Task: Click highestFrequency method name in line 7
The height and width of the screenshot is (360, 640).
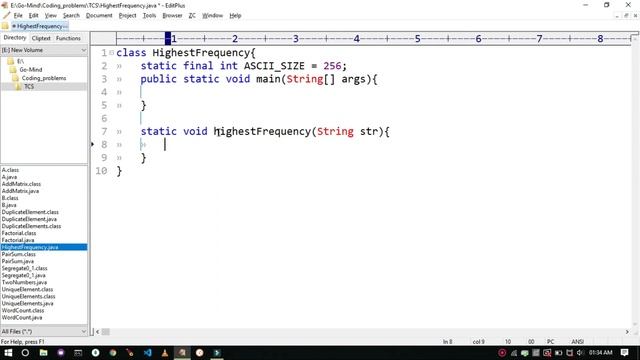Action: click(262, 131)
